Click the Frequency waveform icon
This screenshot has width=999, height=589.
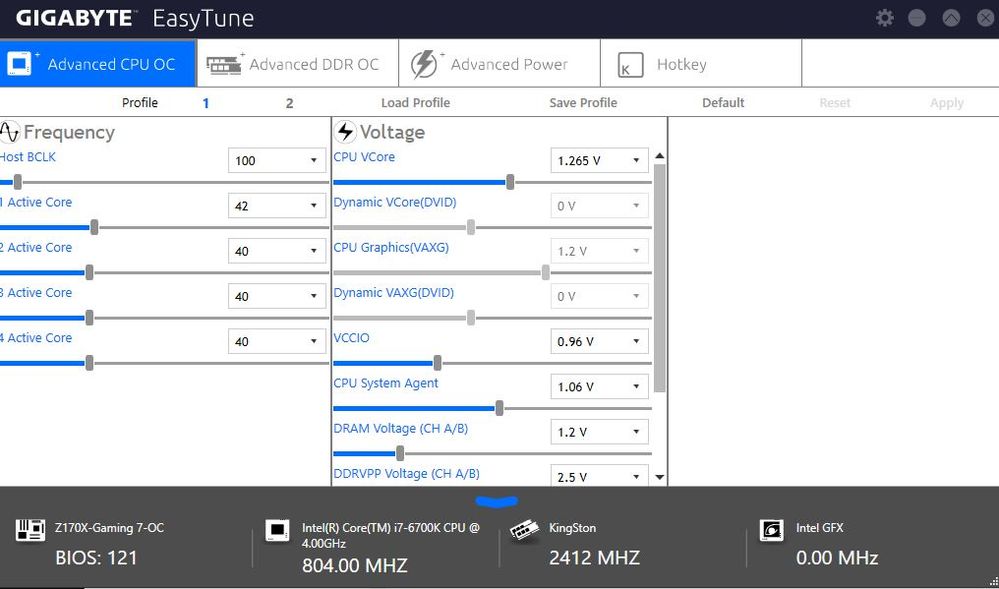click(10, 132)
